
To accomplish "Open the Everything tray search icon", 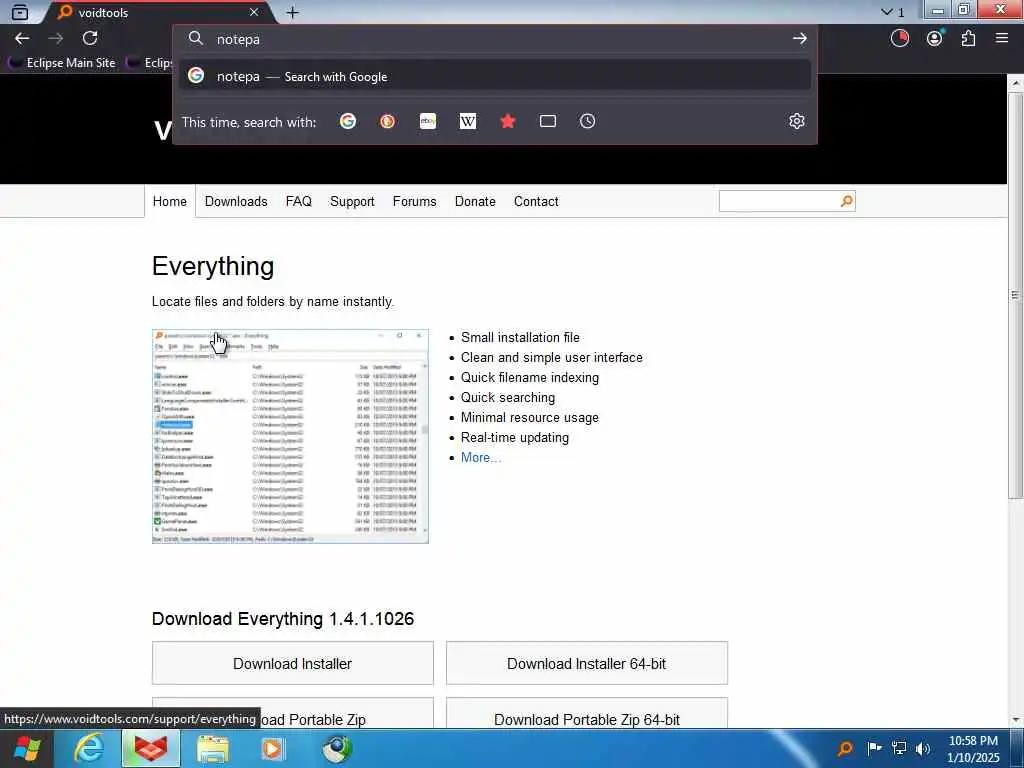I will pos(844,748).
